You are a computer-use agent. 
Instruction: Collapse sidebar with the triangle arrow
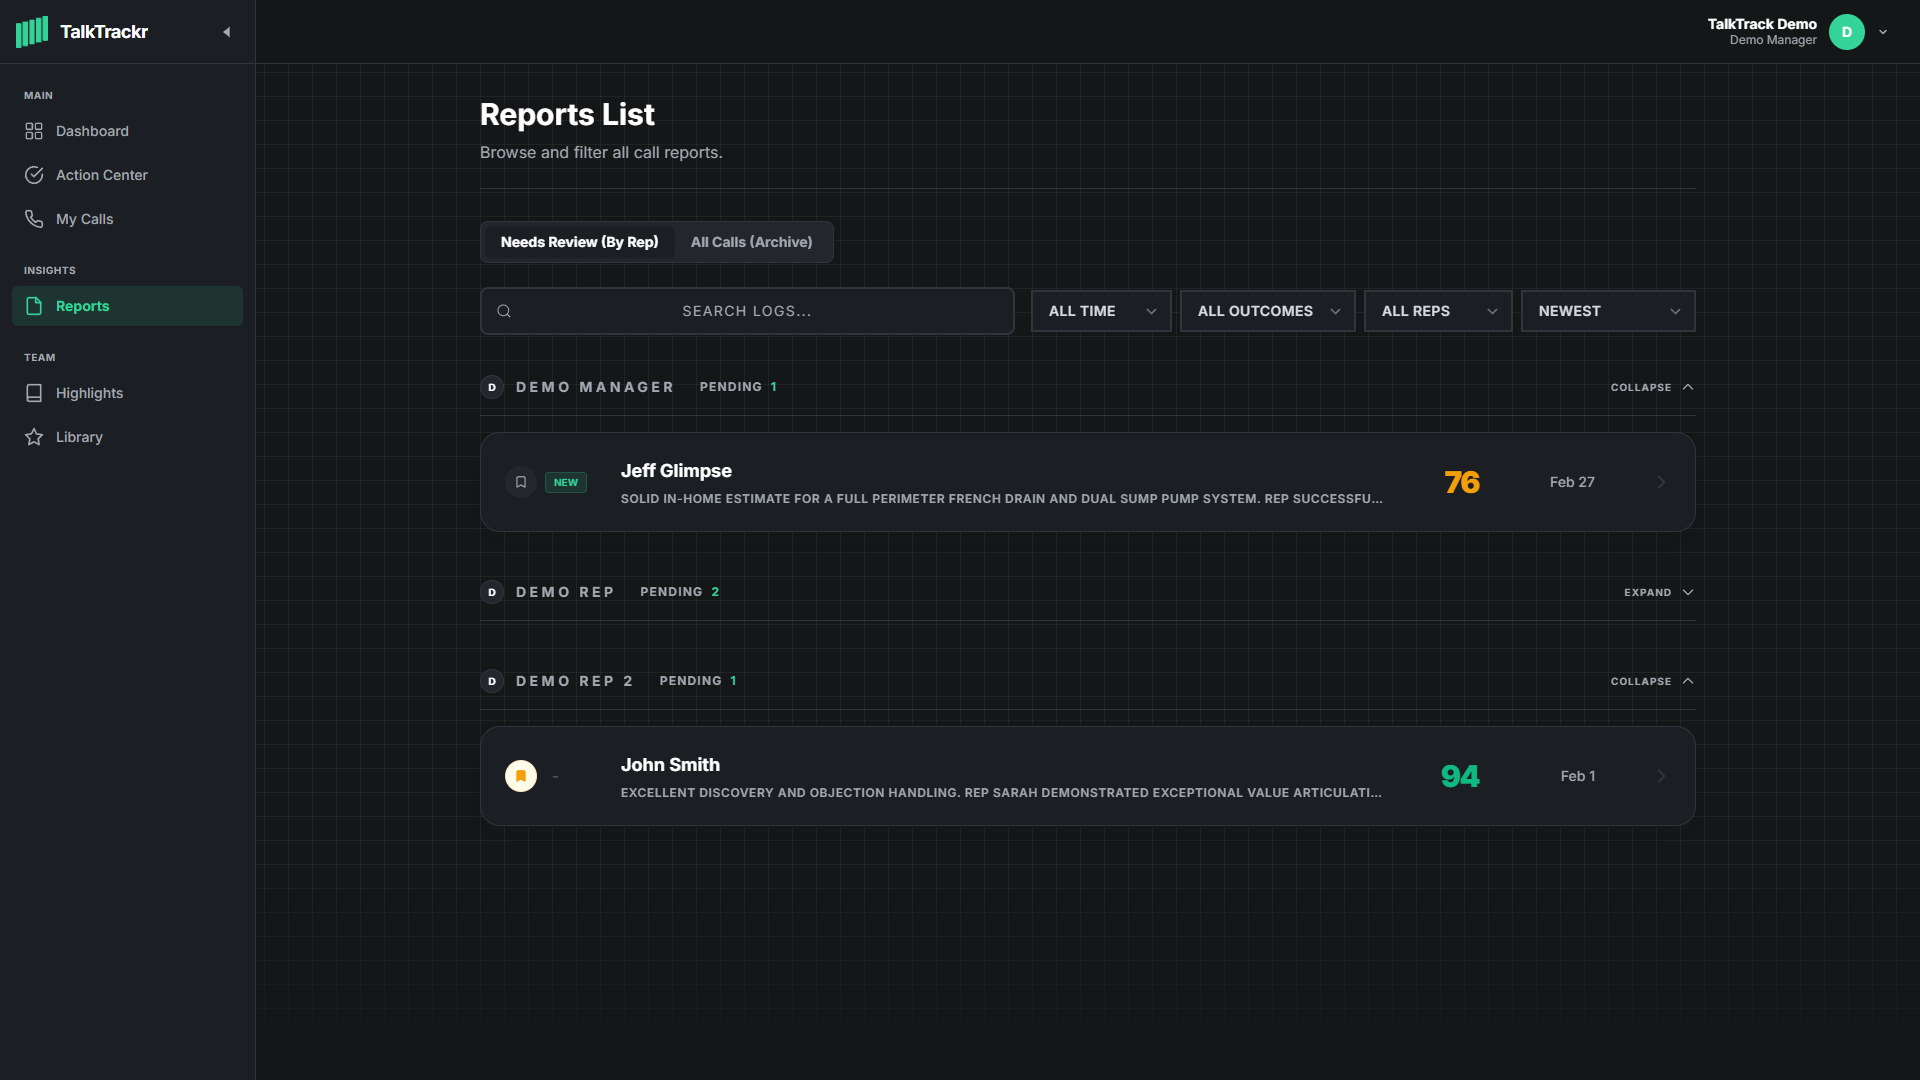[227, 32]
